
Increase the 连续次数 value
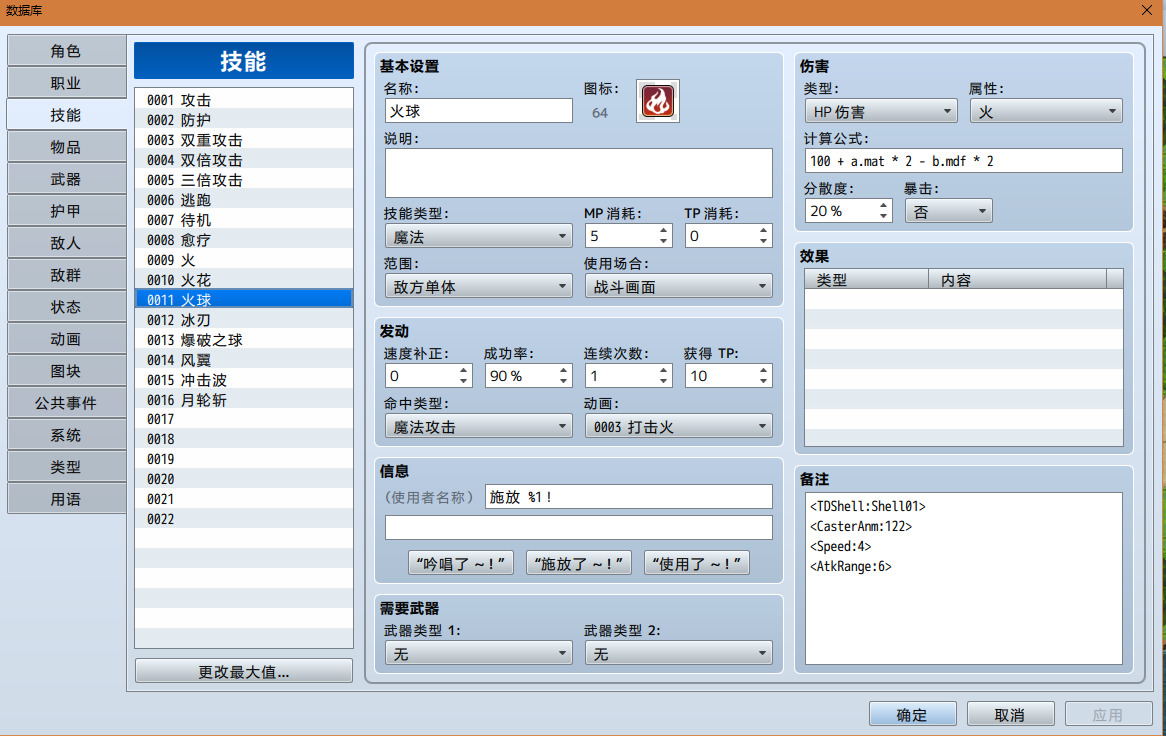point(663,370)
